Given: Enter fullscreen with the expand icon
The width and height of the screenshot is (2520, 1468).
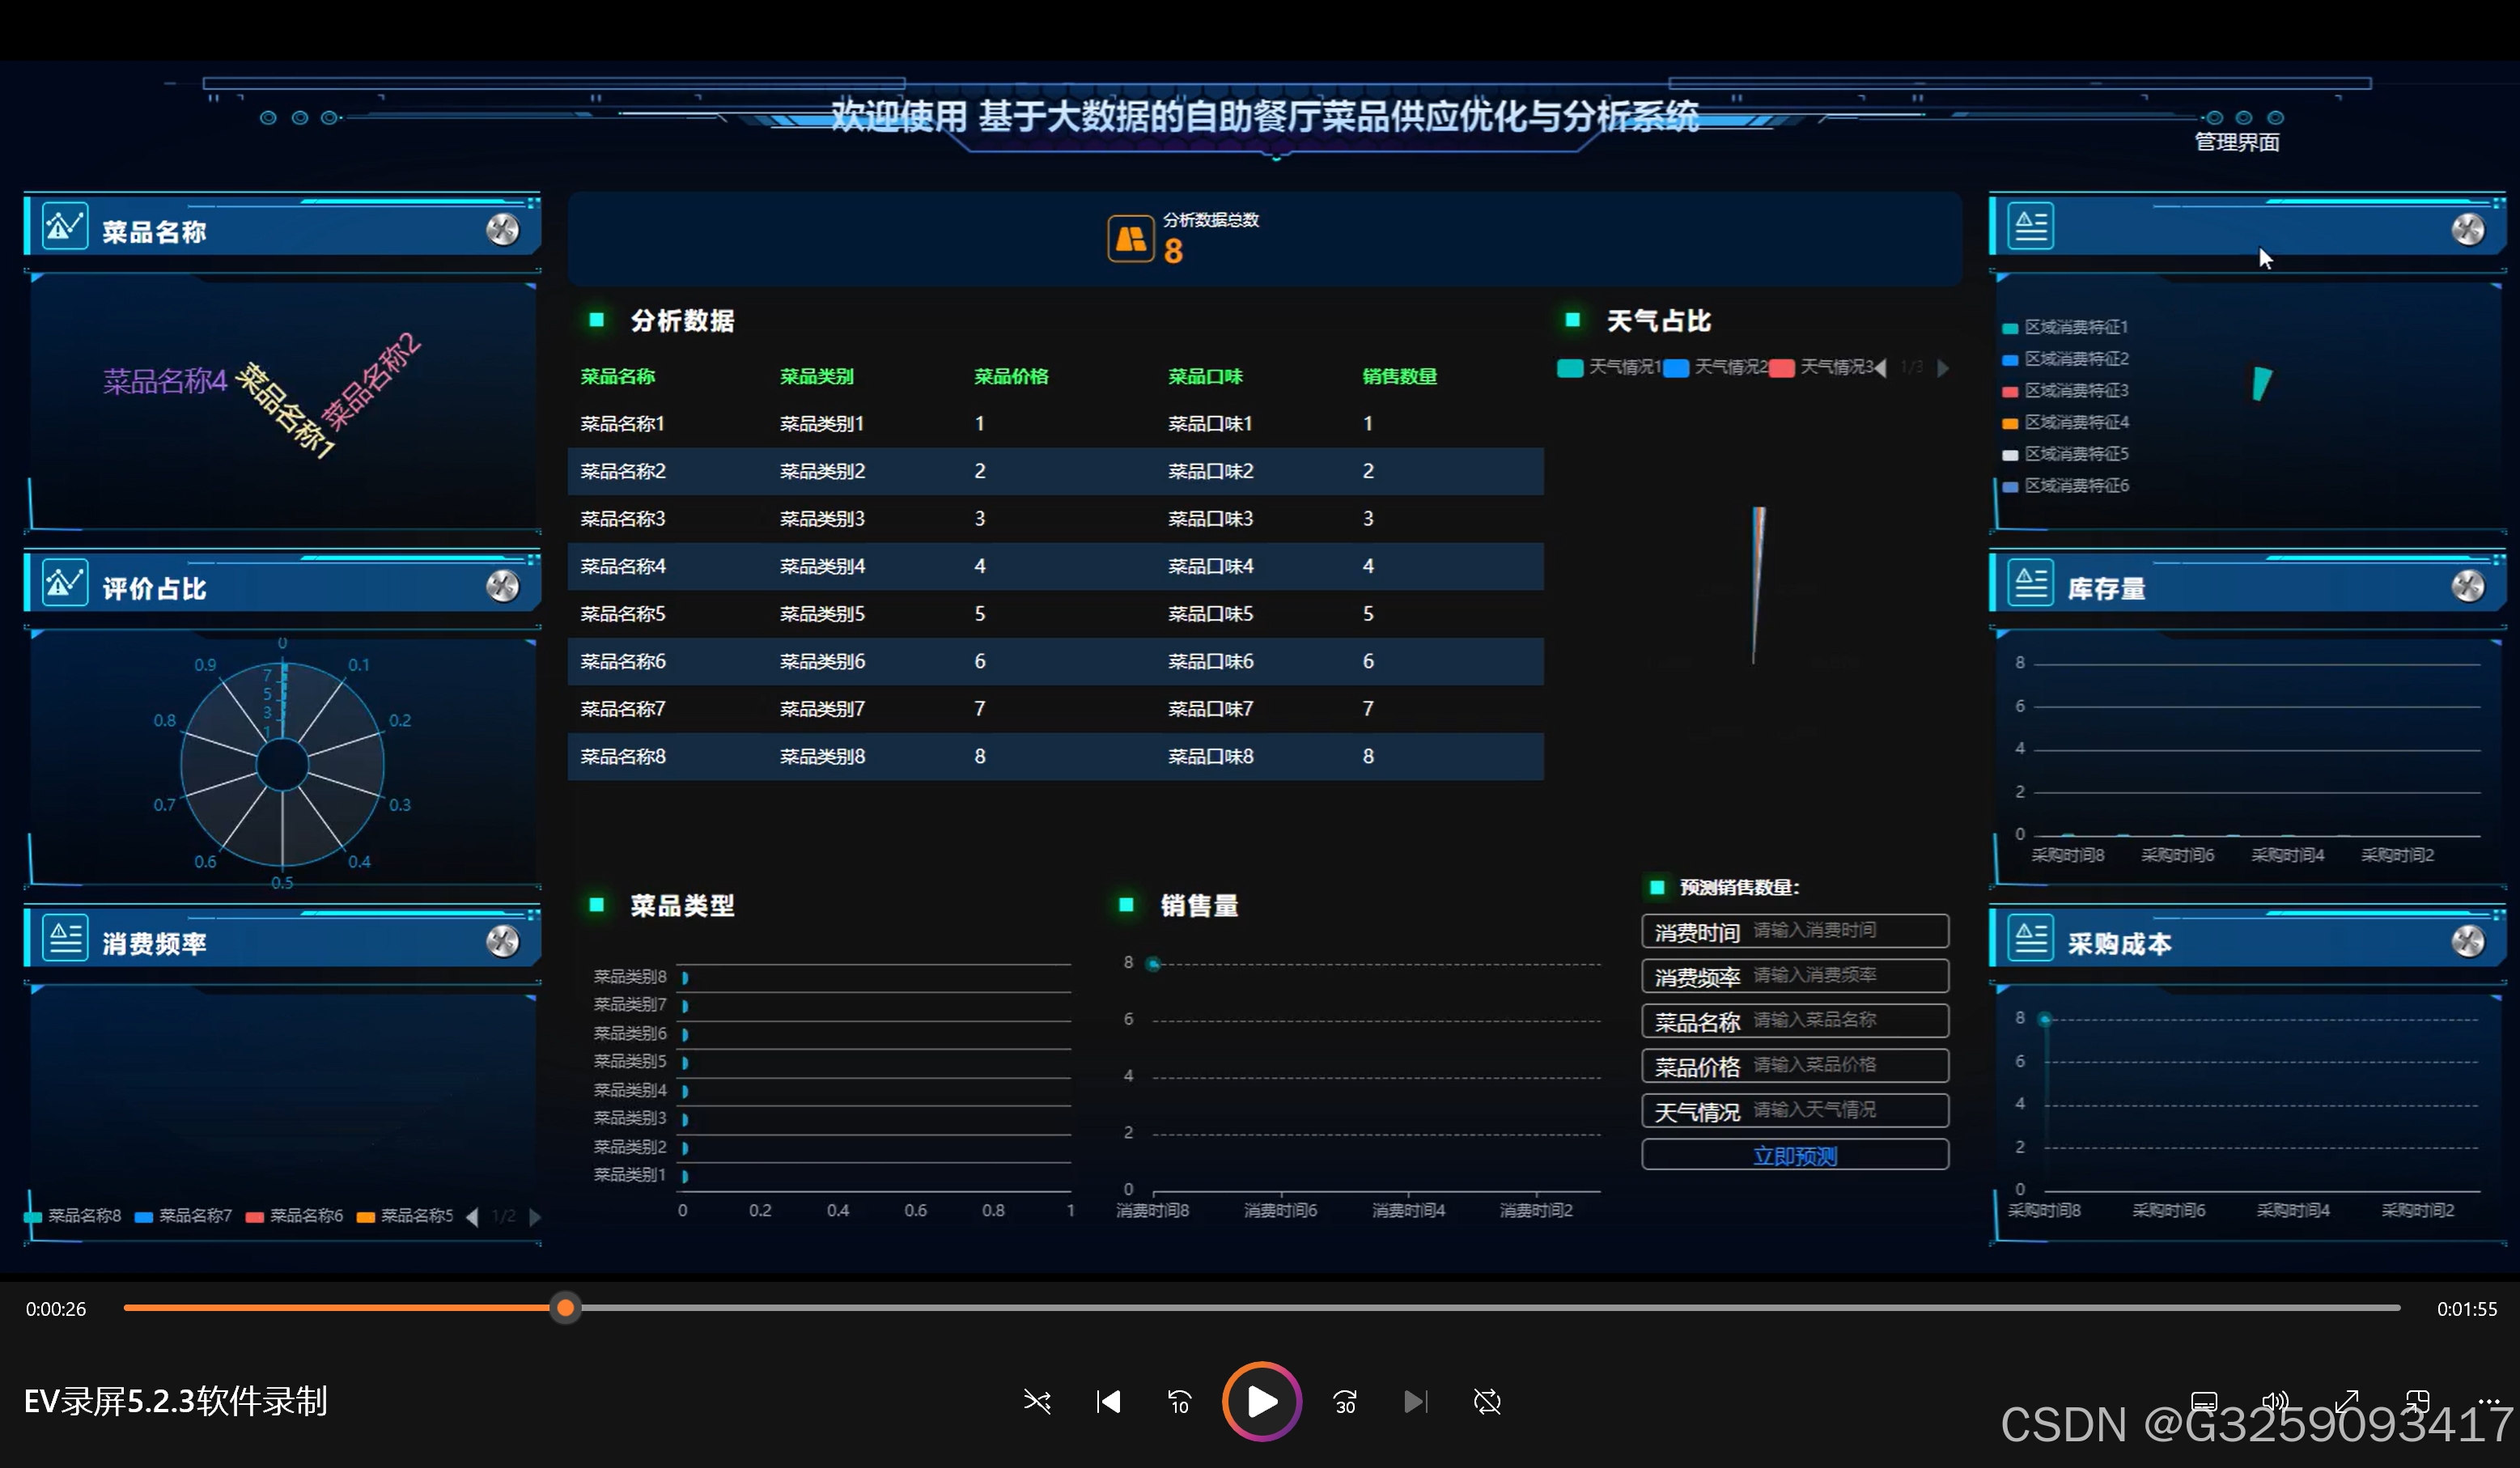Looking at the screenshot, I should (x=2346, y=1400).
